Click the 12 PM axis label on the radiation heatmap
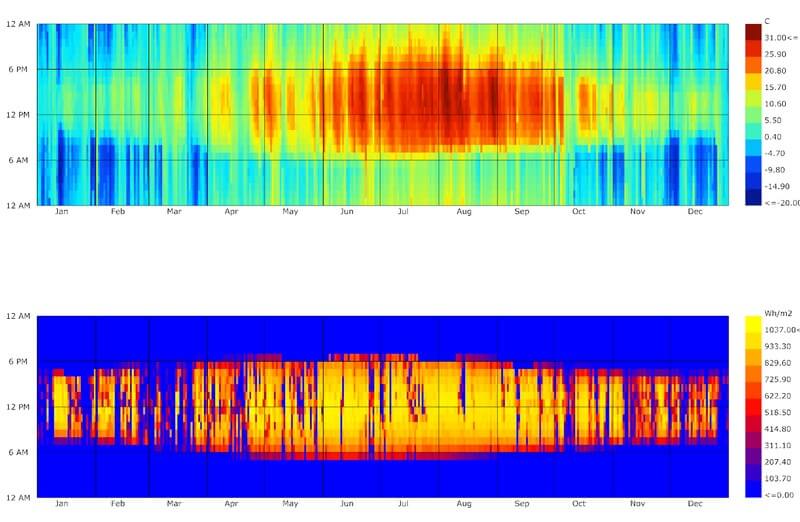This screenshot has height=522, width=800. pyautogui.click(x=20, y=407)
